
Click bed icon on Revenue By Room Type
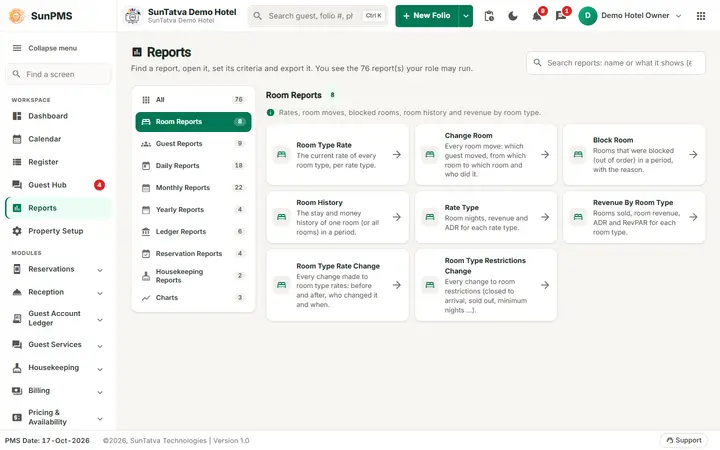coord(578,217)
